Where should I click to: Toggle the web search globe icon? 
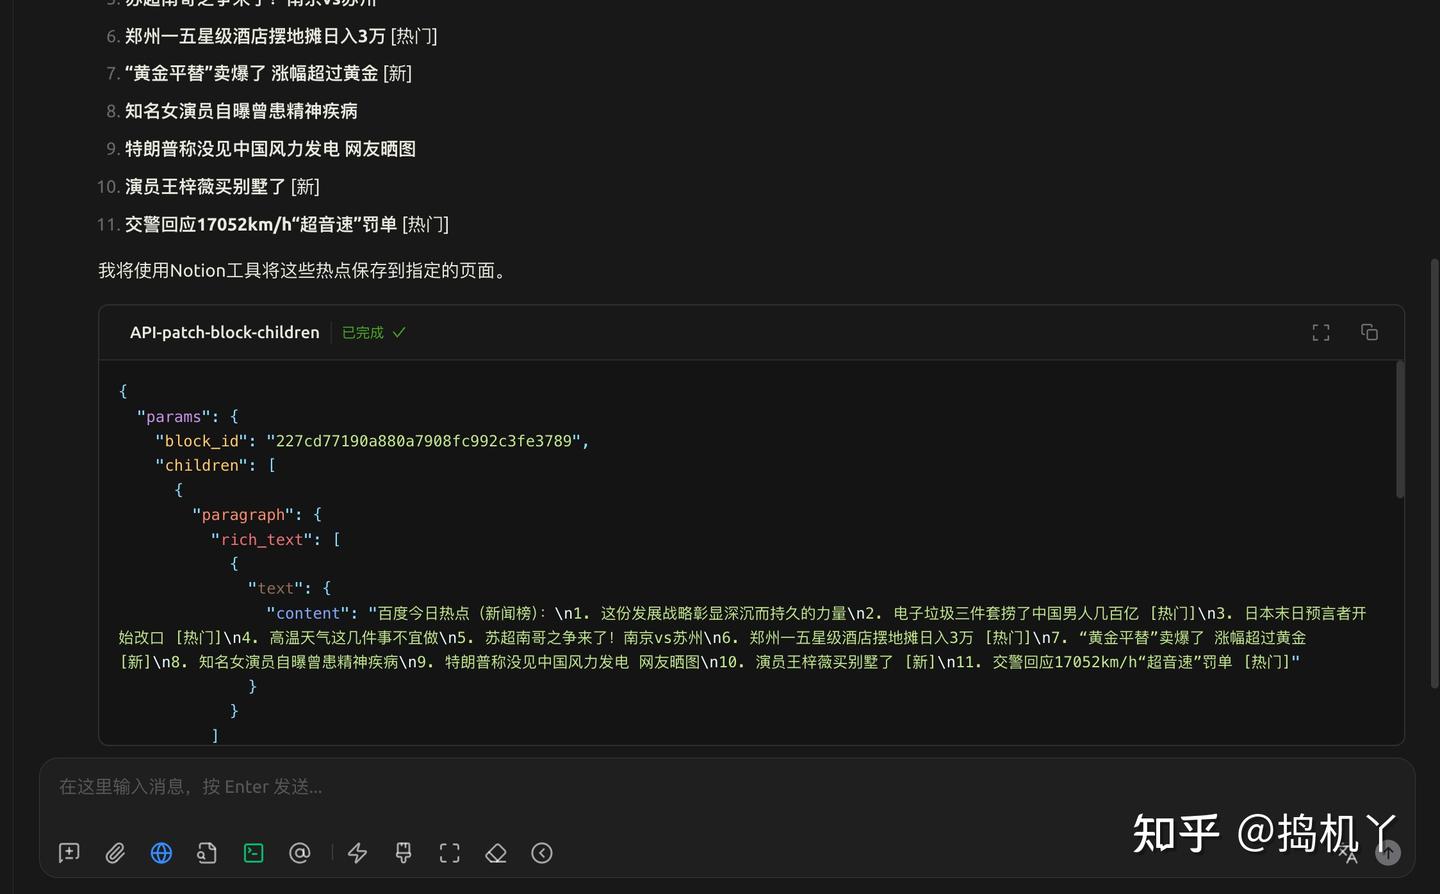click(161, 853)
